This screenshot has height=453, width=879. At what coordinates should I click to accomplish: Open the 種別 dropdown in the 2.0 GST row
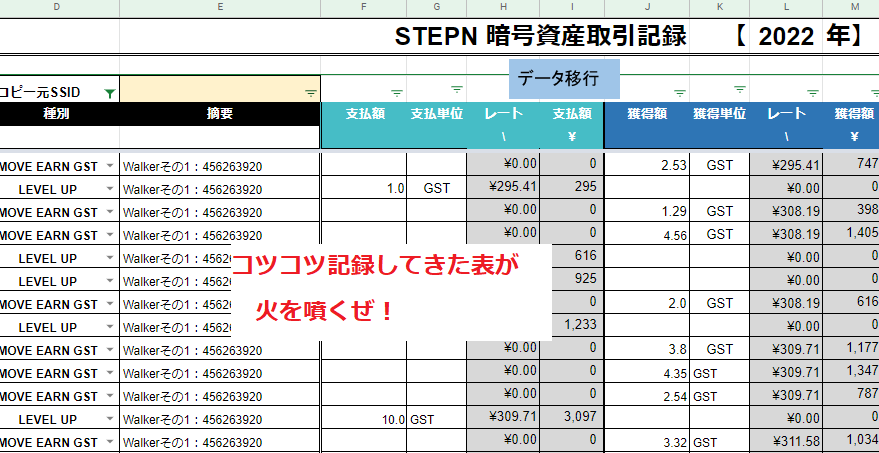110,304
